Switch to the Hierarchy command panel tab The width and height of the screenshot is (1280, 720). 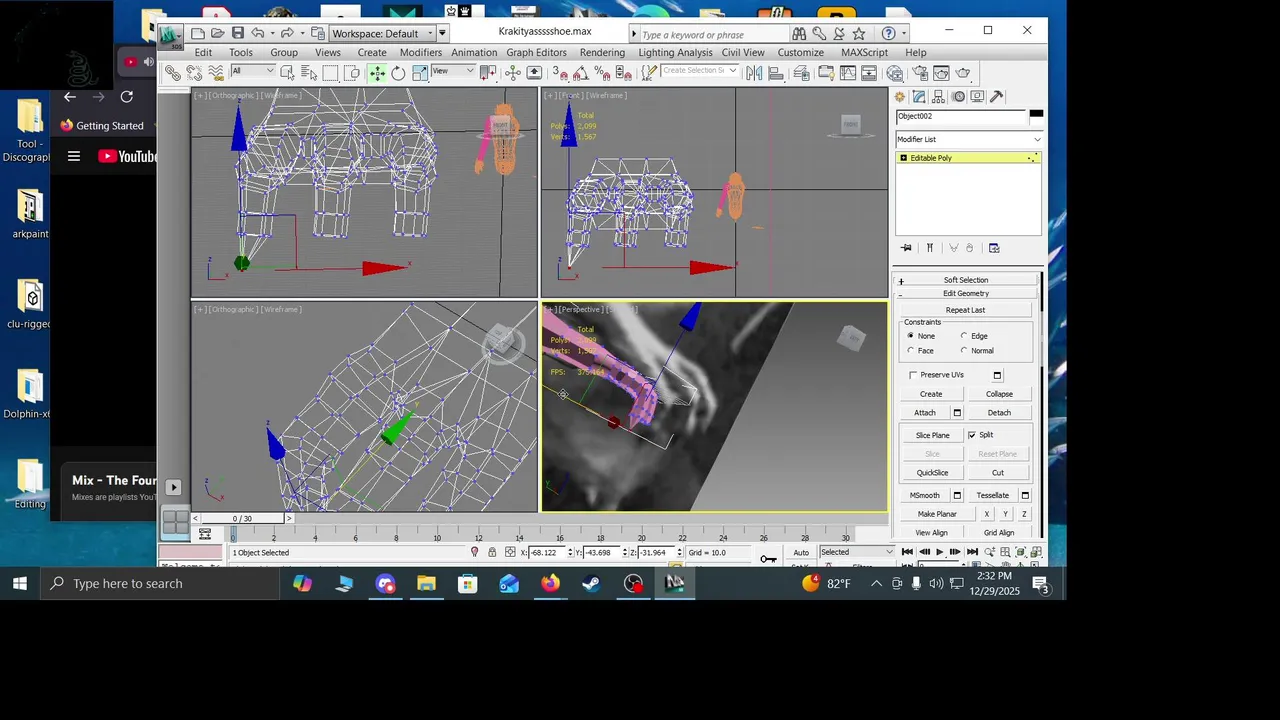click(x=939, y=97)
